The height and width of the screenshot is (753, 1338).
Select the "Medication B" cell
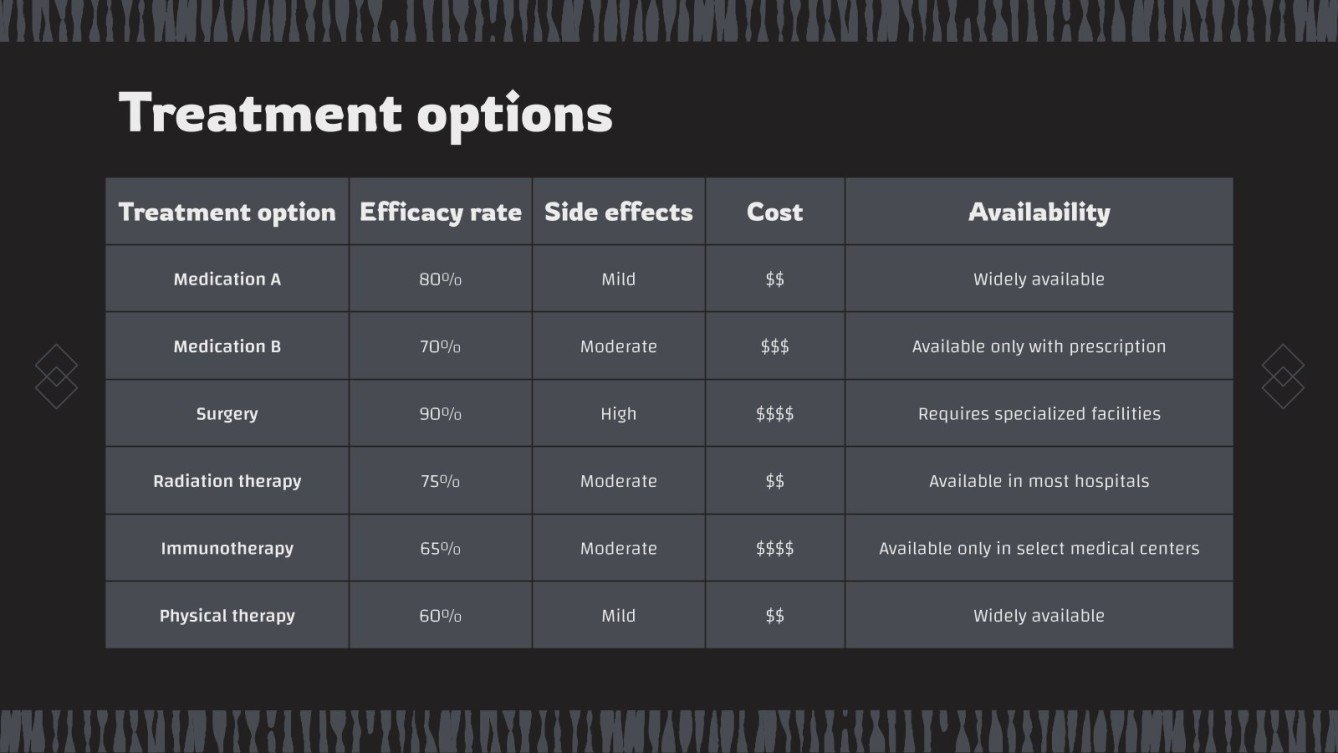(227, 346)
